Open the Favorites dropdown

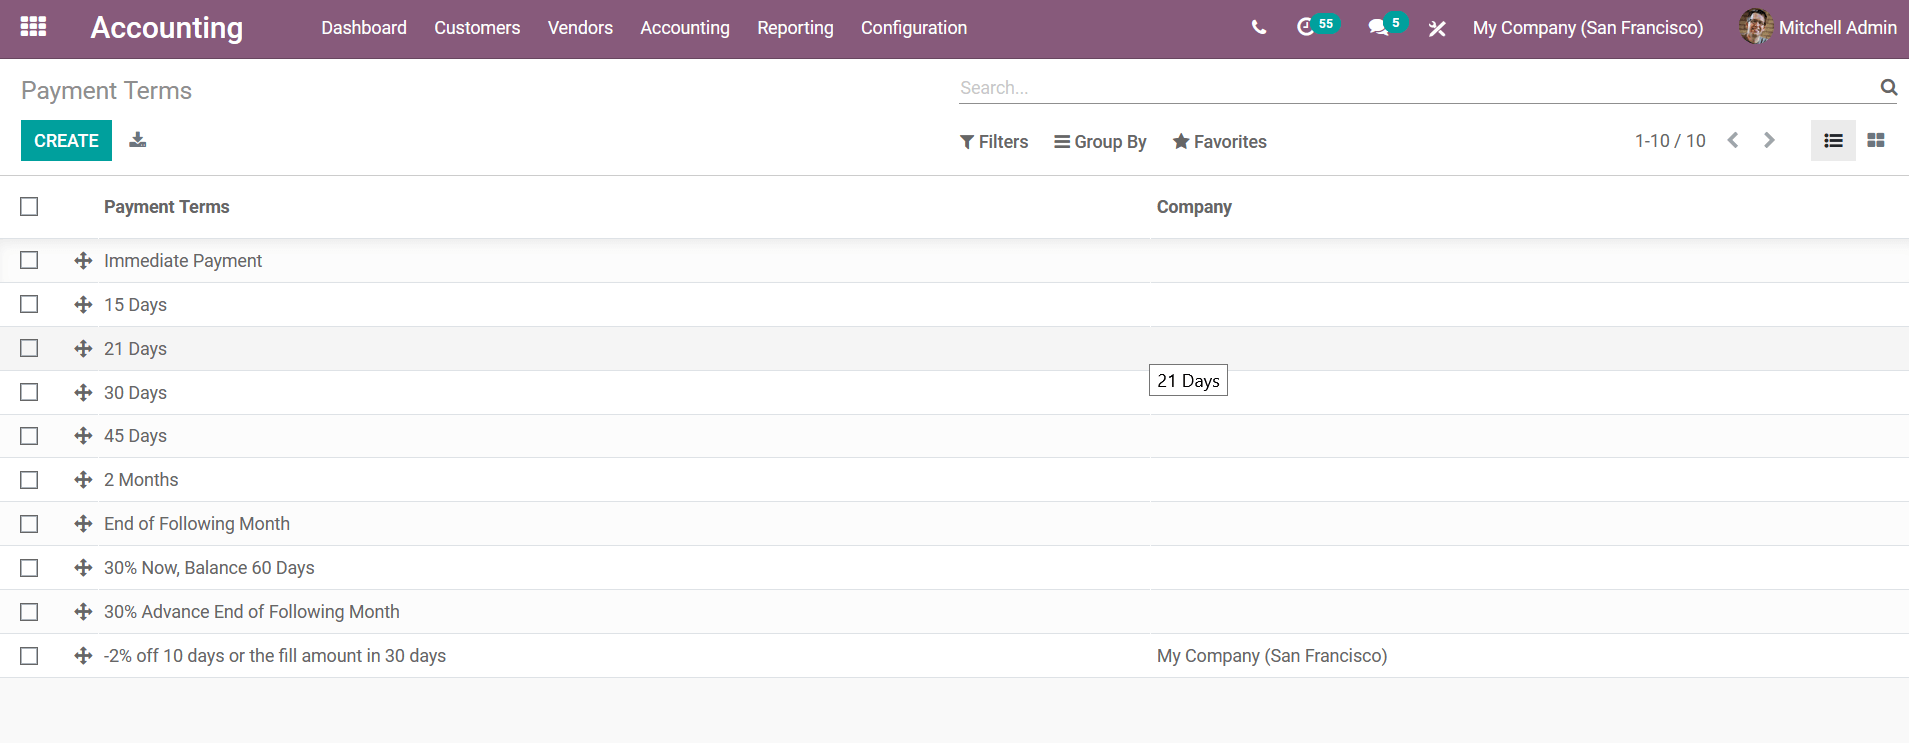(x=1220, y=142)
